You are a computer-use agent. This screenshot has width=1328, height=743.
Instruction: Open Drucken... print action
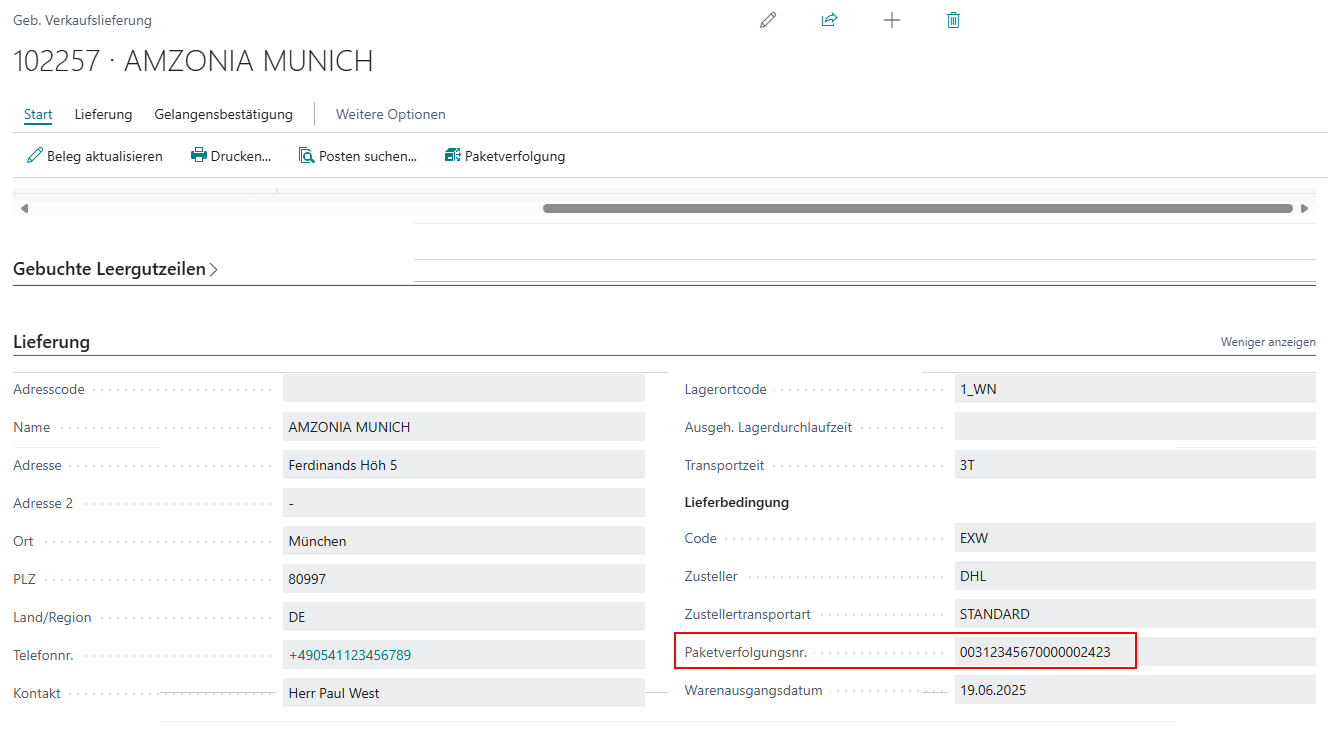click(231, 156)
